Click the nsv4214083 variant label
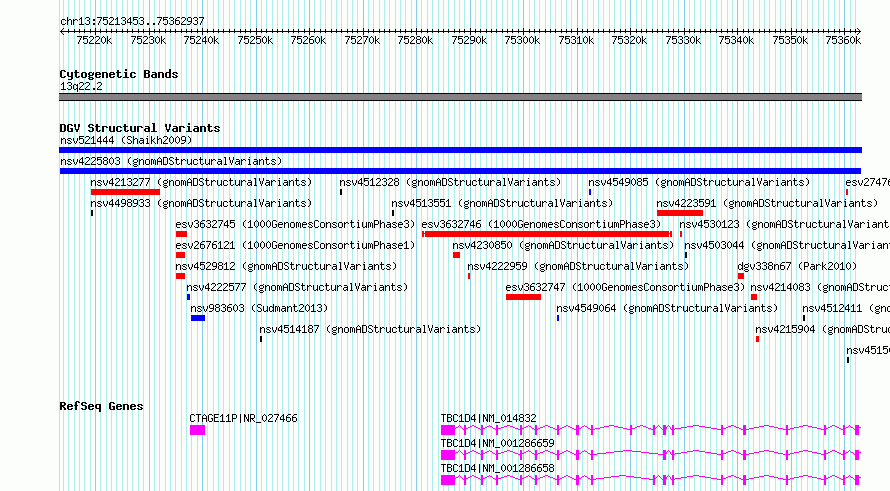The height and width of the screenshot is (491, 890). [x=820, y=287]
